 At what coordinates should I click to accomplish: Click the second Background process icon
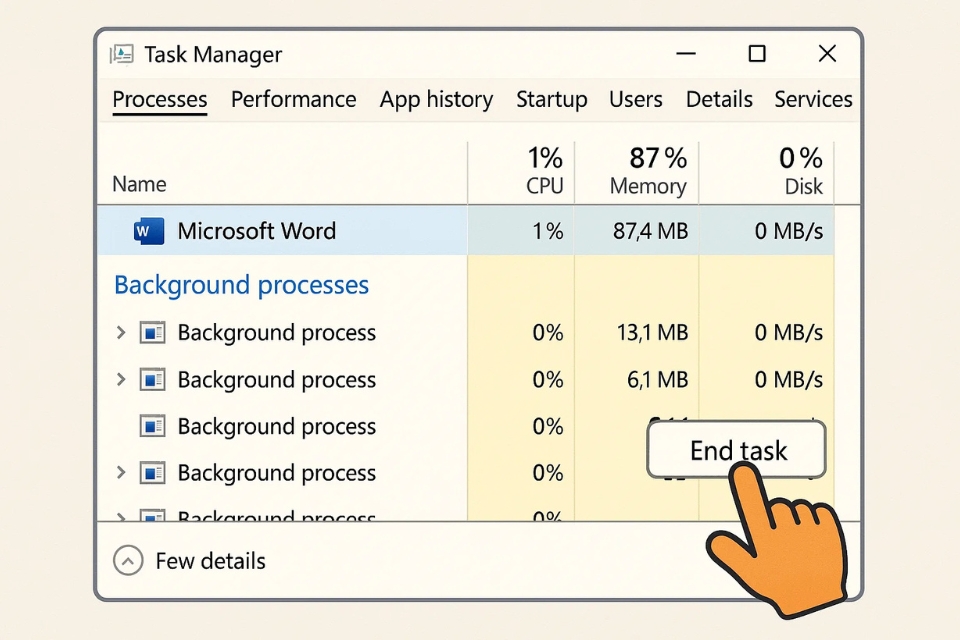(153, 379)
